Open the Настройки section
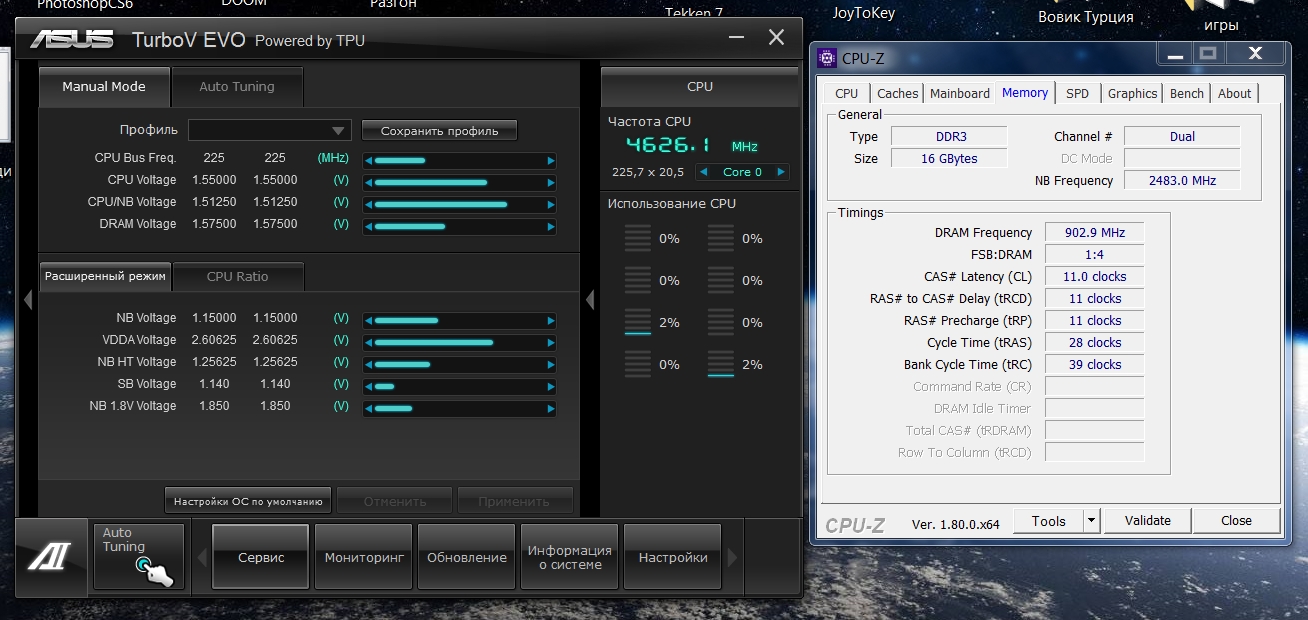1308x620 pixels. tap(673, 557)
